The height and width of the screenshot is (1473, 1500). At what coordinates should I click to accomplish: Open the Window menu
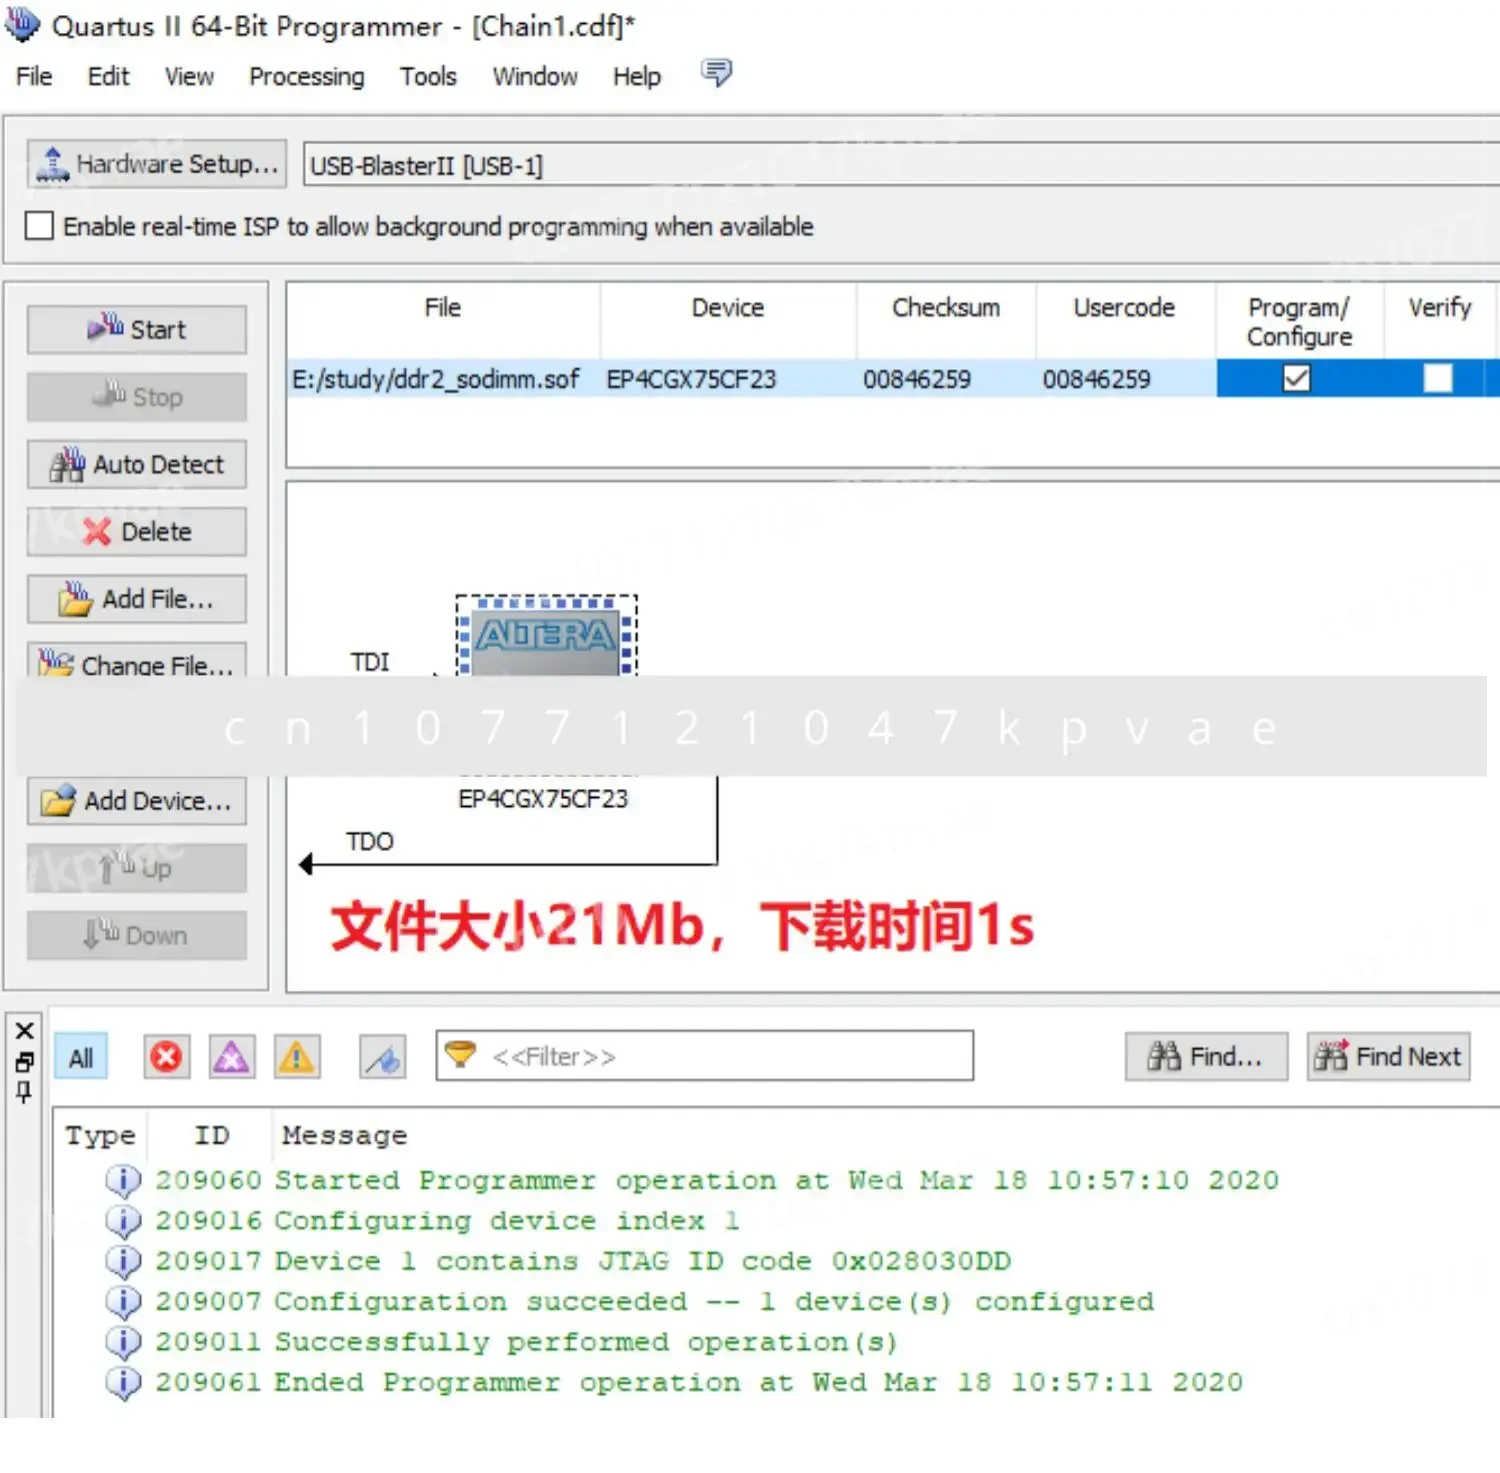(535, 76)
